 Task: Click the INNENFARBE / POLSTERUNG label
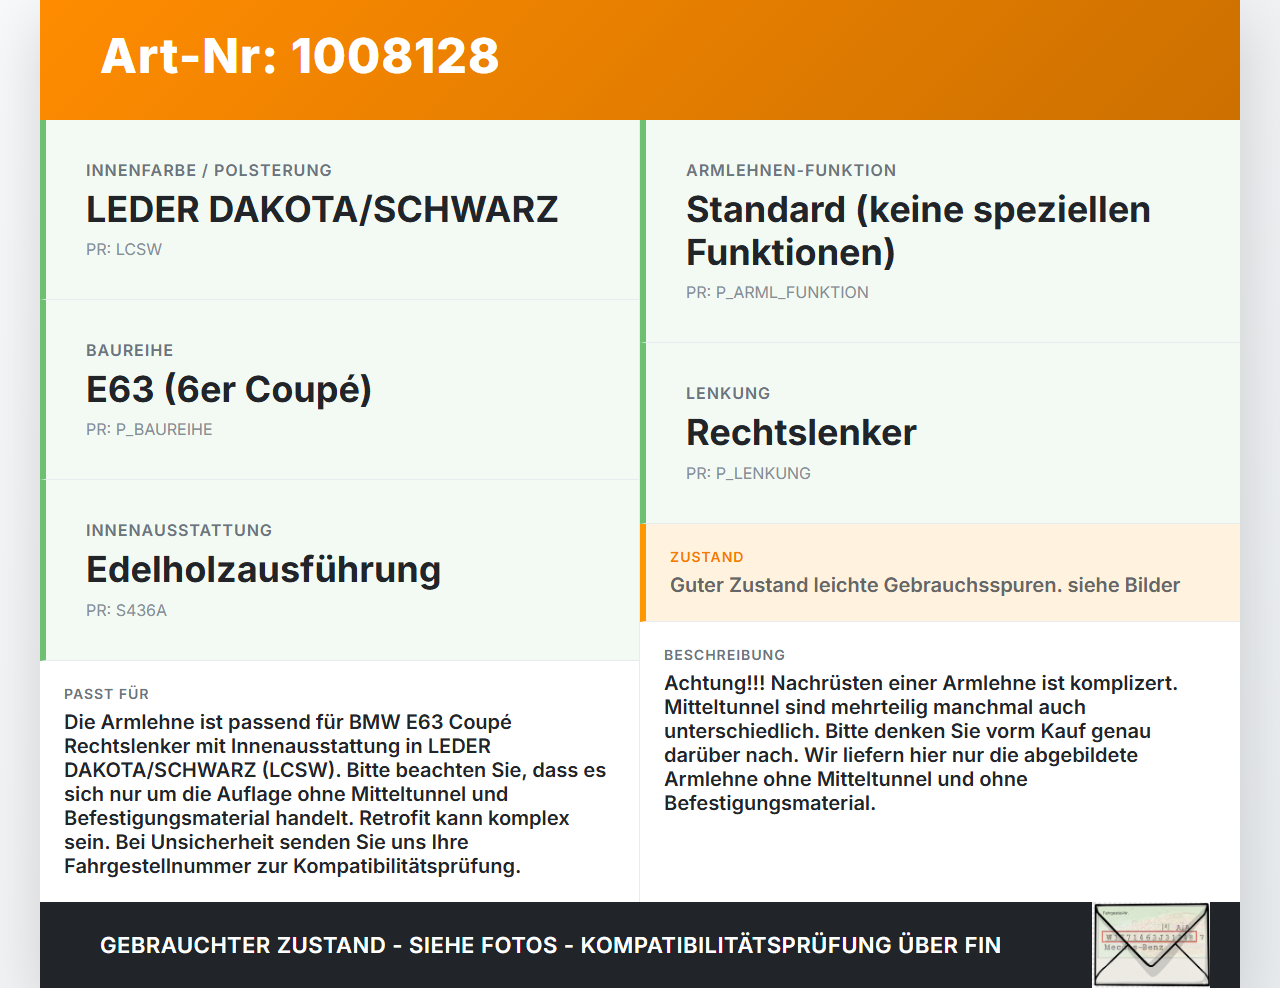pos(209,170)
